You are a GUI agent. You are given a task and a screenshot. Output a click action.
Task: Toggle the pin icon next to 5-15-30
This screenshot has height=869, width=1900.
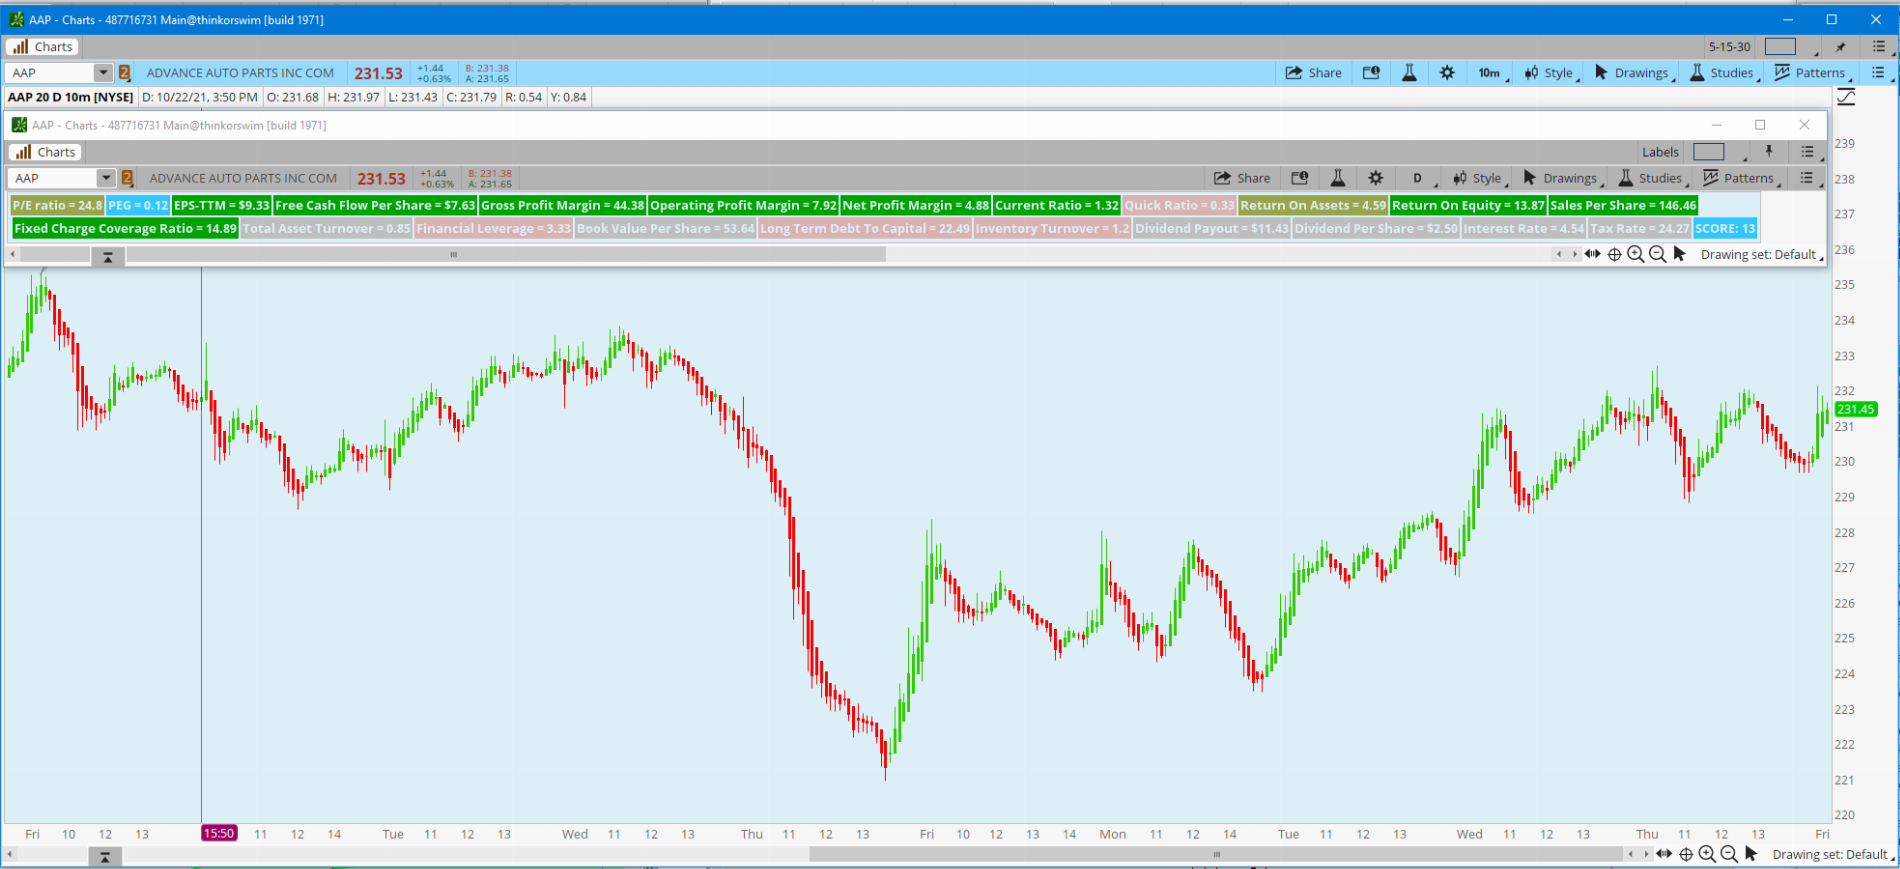click(1840, 47)
